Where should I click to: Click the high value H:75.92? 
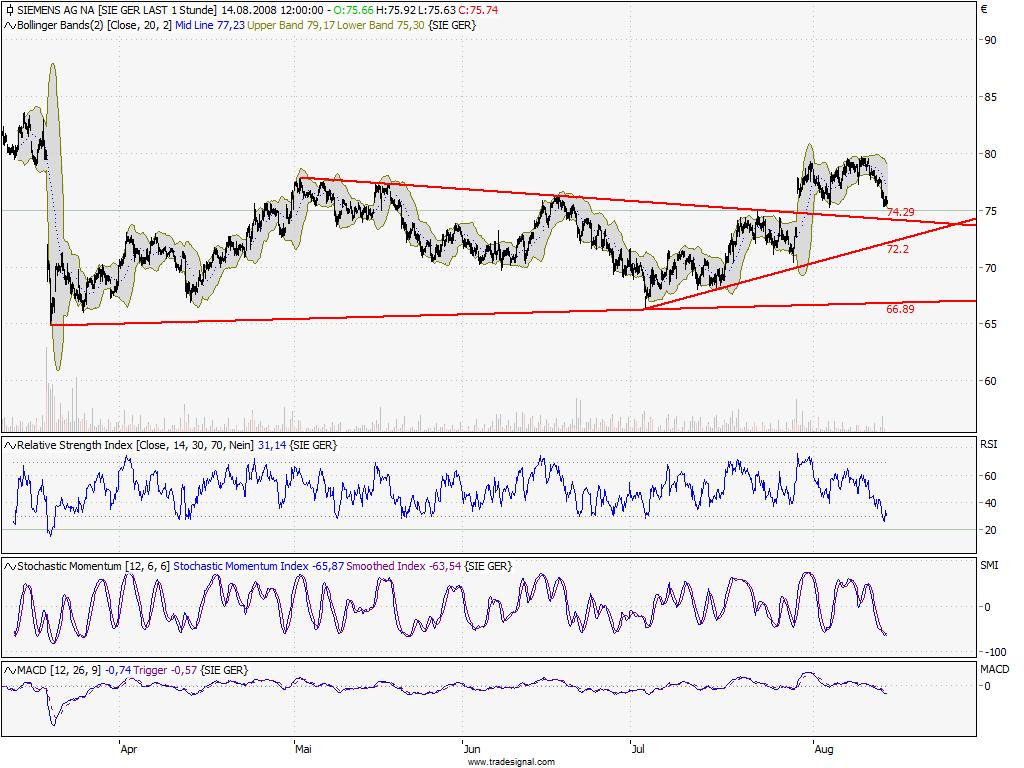click(x=396, y=10)
